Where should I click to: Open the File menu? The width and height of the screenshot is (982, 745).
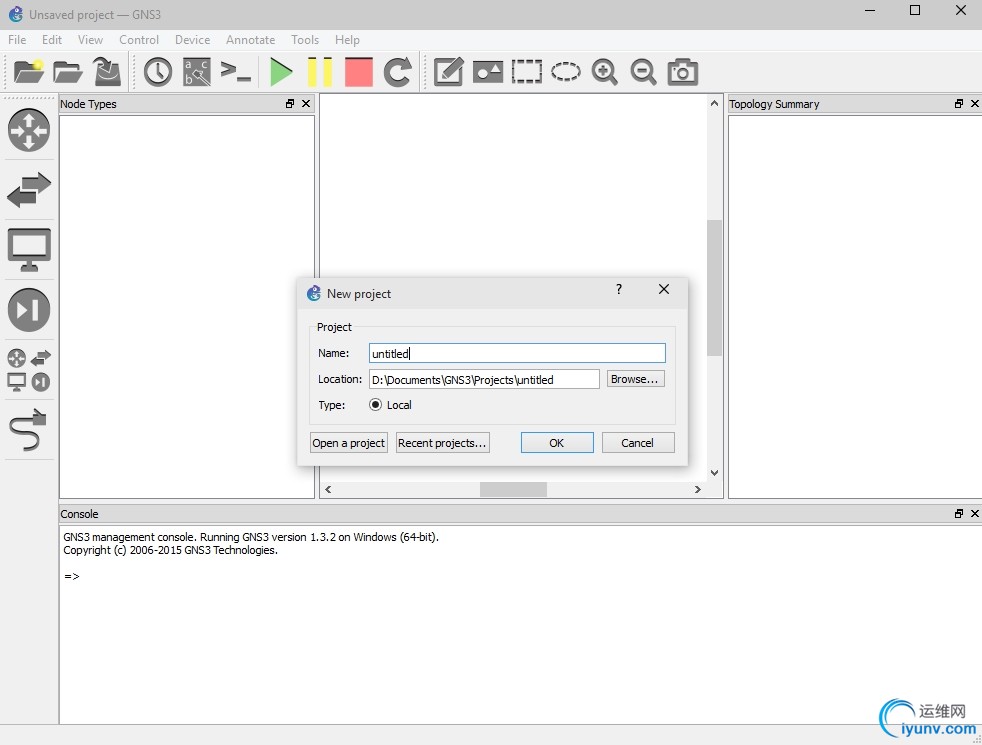[x=17, y=39]
